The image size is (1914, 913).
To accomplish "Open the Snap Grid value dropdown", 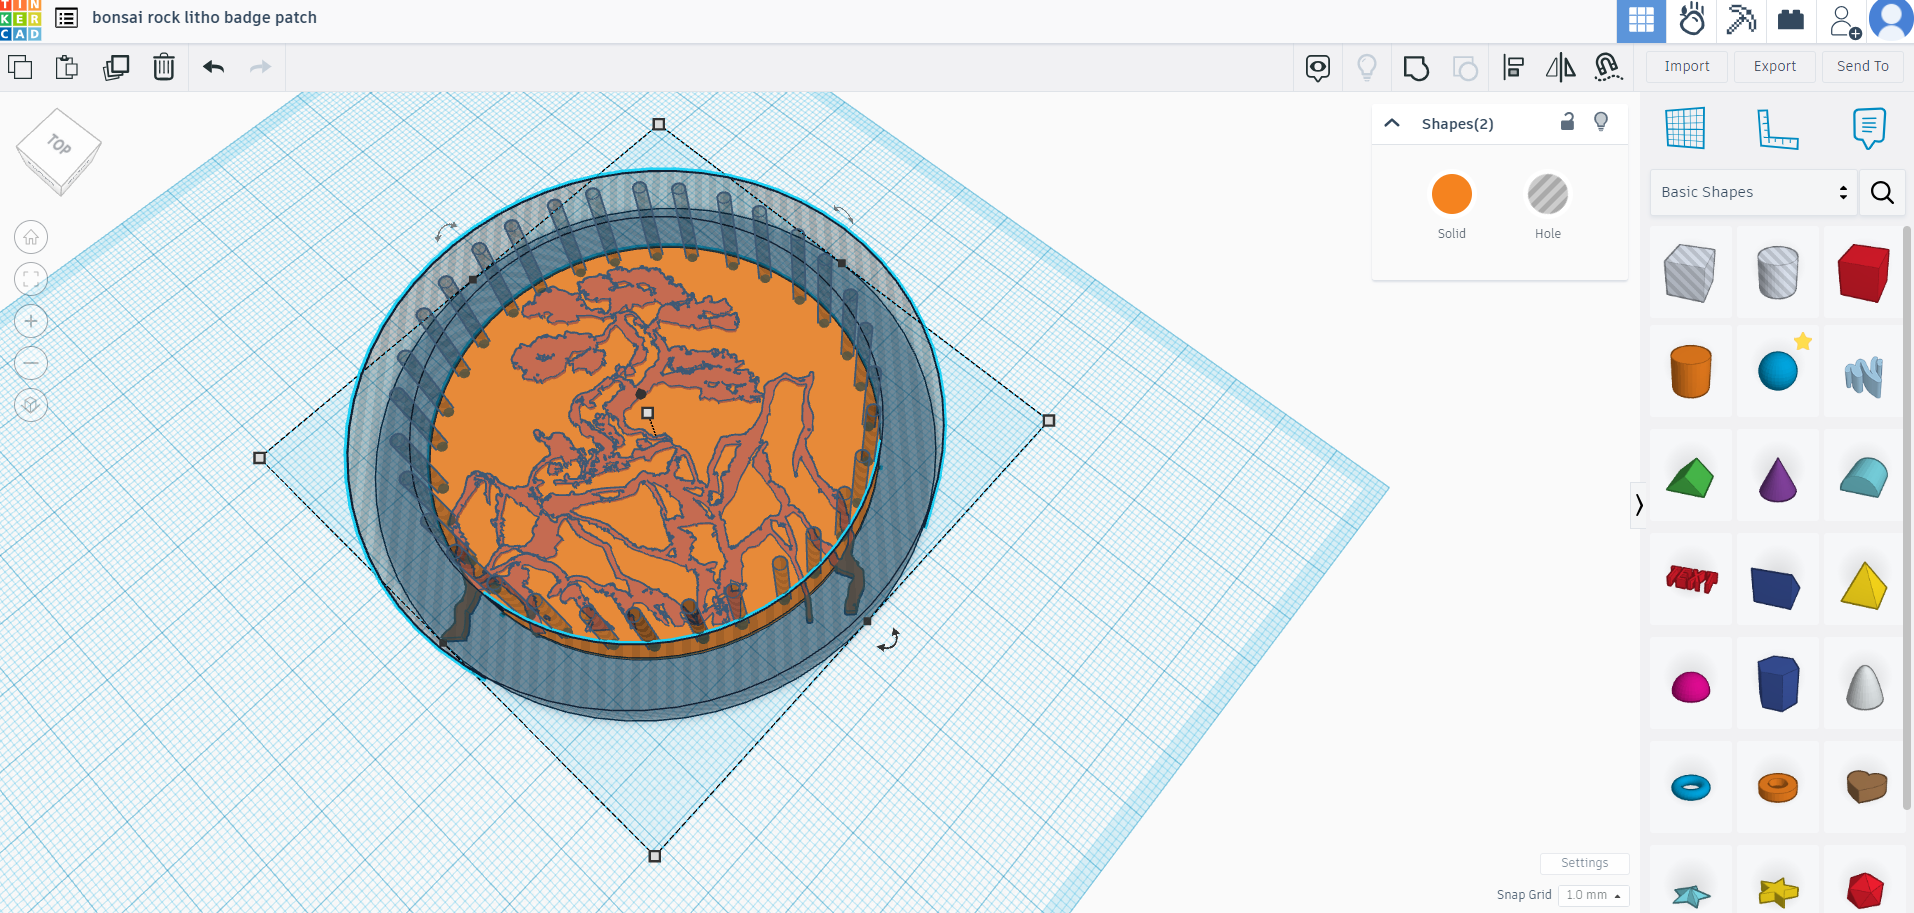I will coord(1593,895).
